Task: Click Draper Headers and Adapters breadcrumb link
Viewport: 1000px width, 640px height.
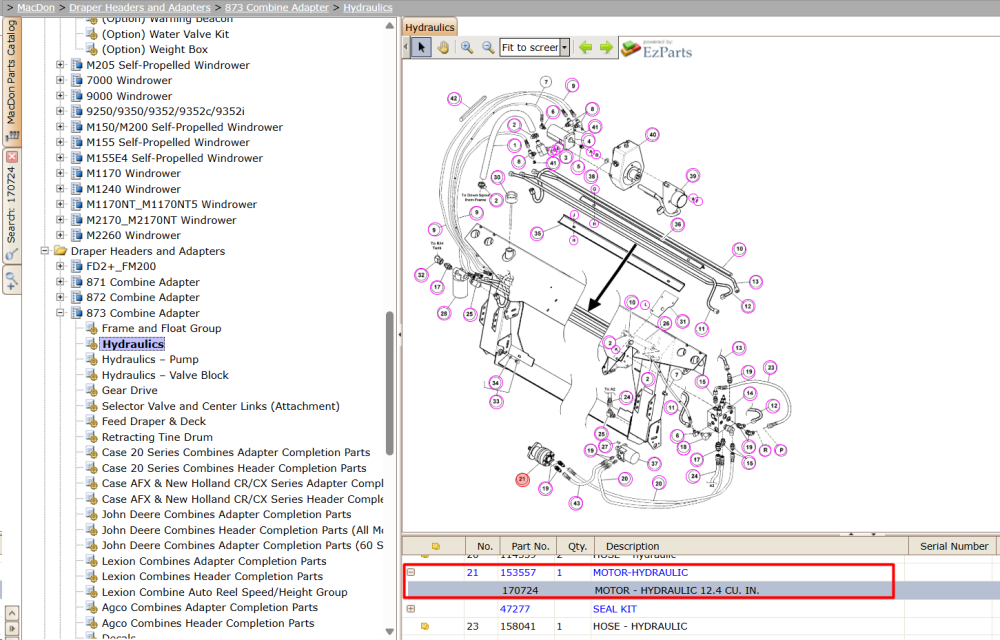Action: [140, 8]
